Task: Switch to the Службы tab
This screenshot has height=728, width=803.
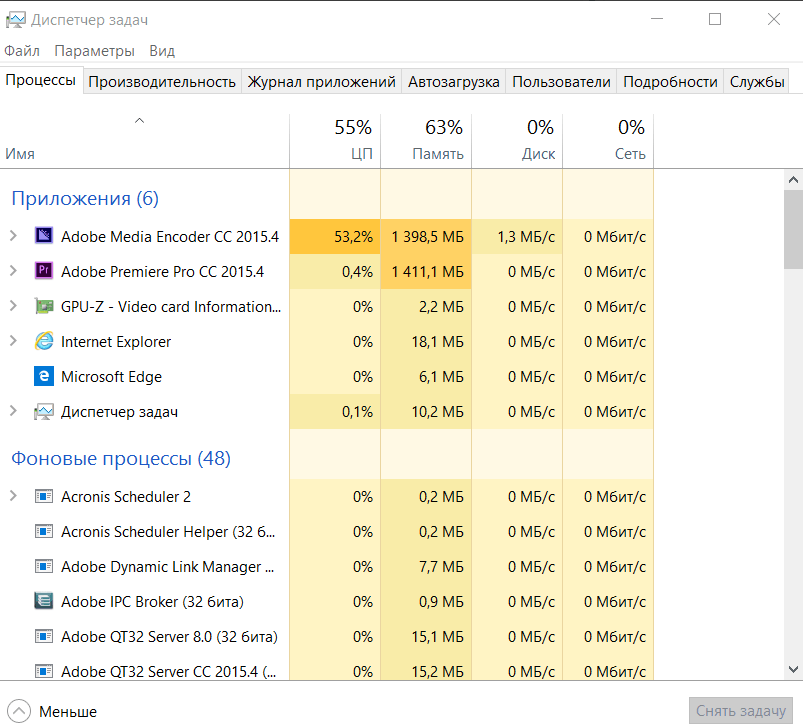Action: pyautogui.click(x=757, y=82)
